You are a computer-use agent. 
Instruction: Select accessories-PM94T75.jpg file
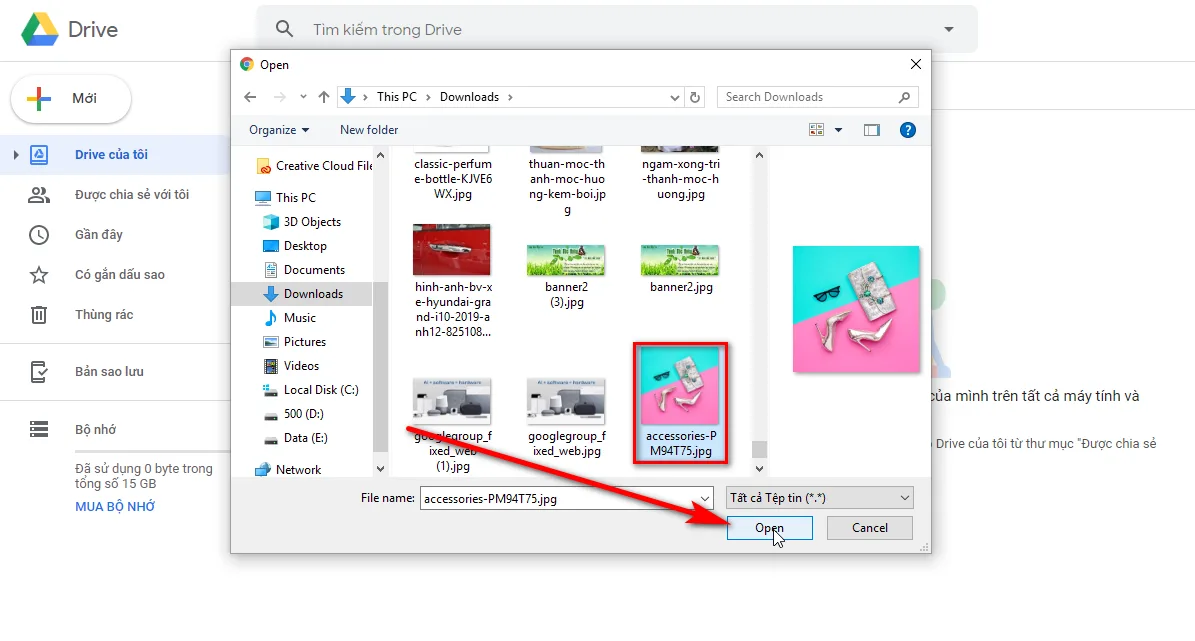(681, 402)
